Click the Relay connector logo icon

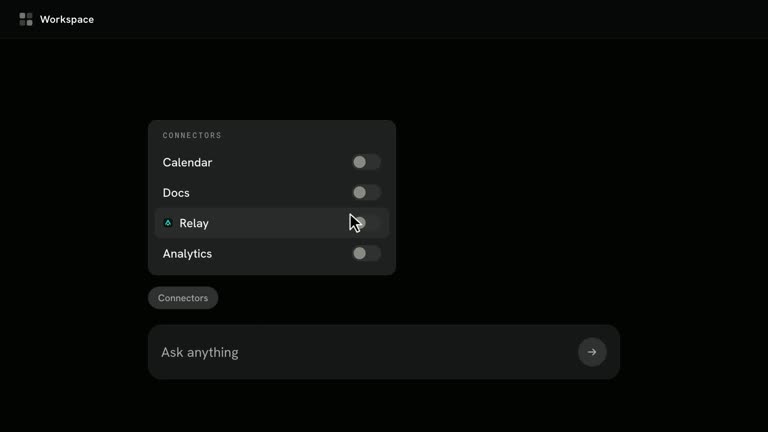[168, 223]
